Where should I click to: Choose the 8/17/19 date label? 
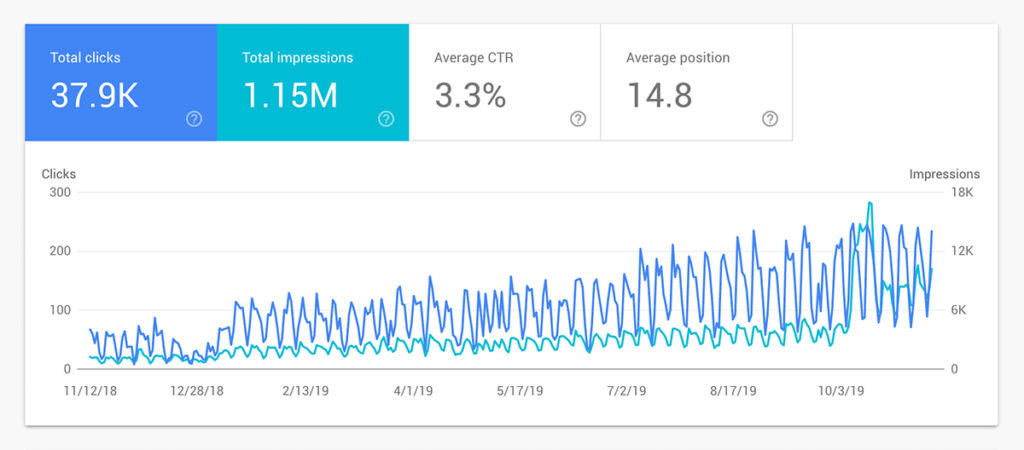coord(735,390)
